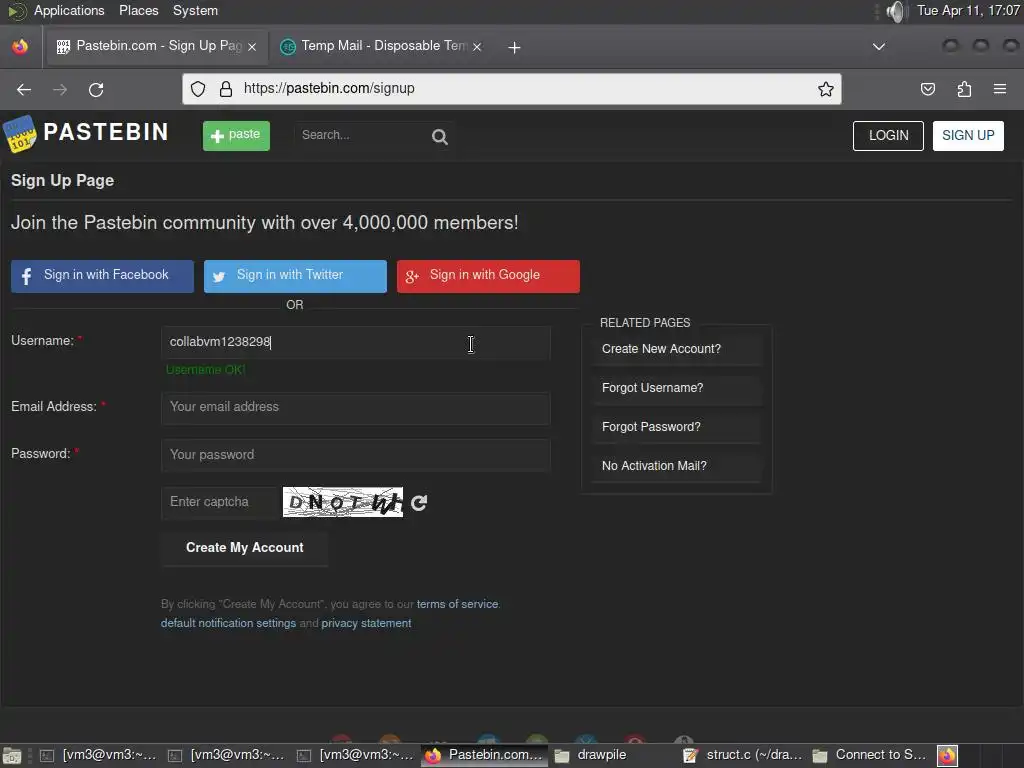Expand the list all tabs dropdown
The width and height of the screenshot is (1024, 768).
[x=879, y=47]
